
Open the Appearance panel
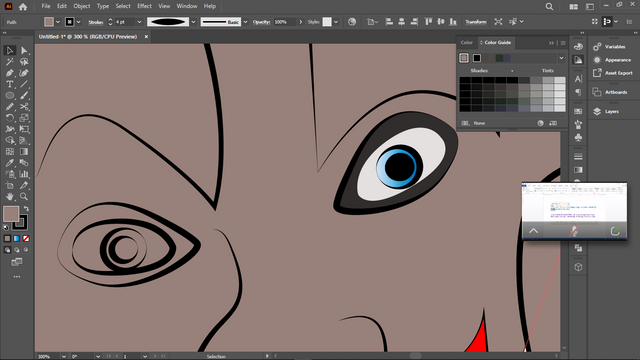tap(612, 60)
